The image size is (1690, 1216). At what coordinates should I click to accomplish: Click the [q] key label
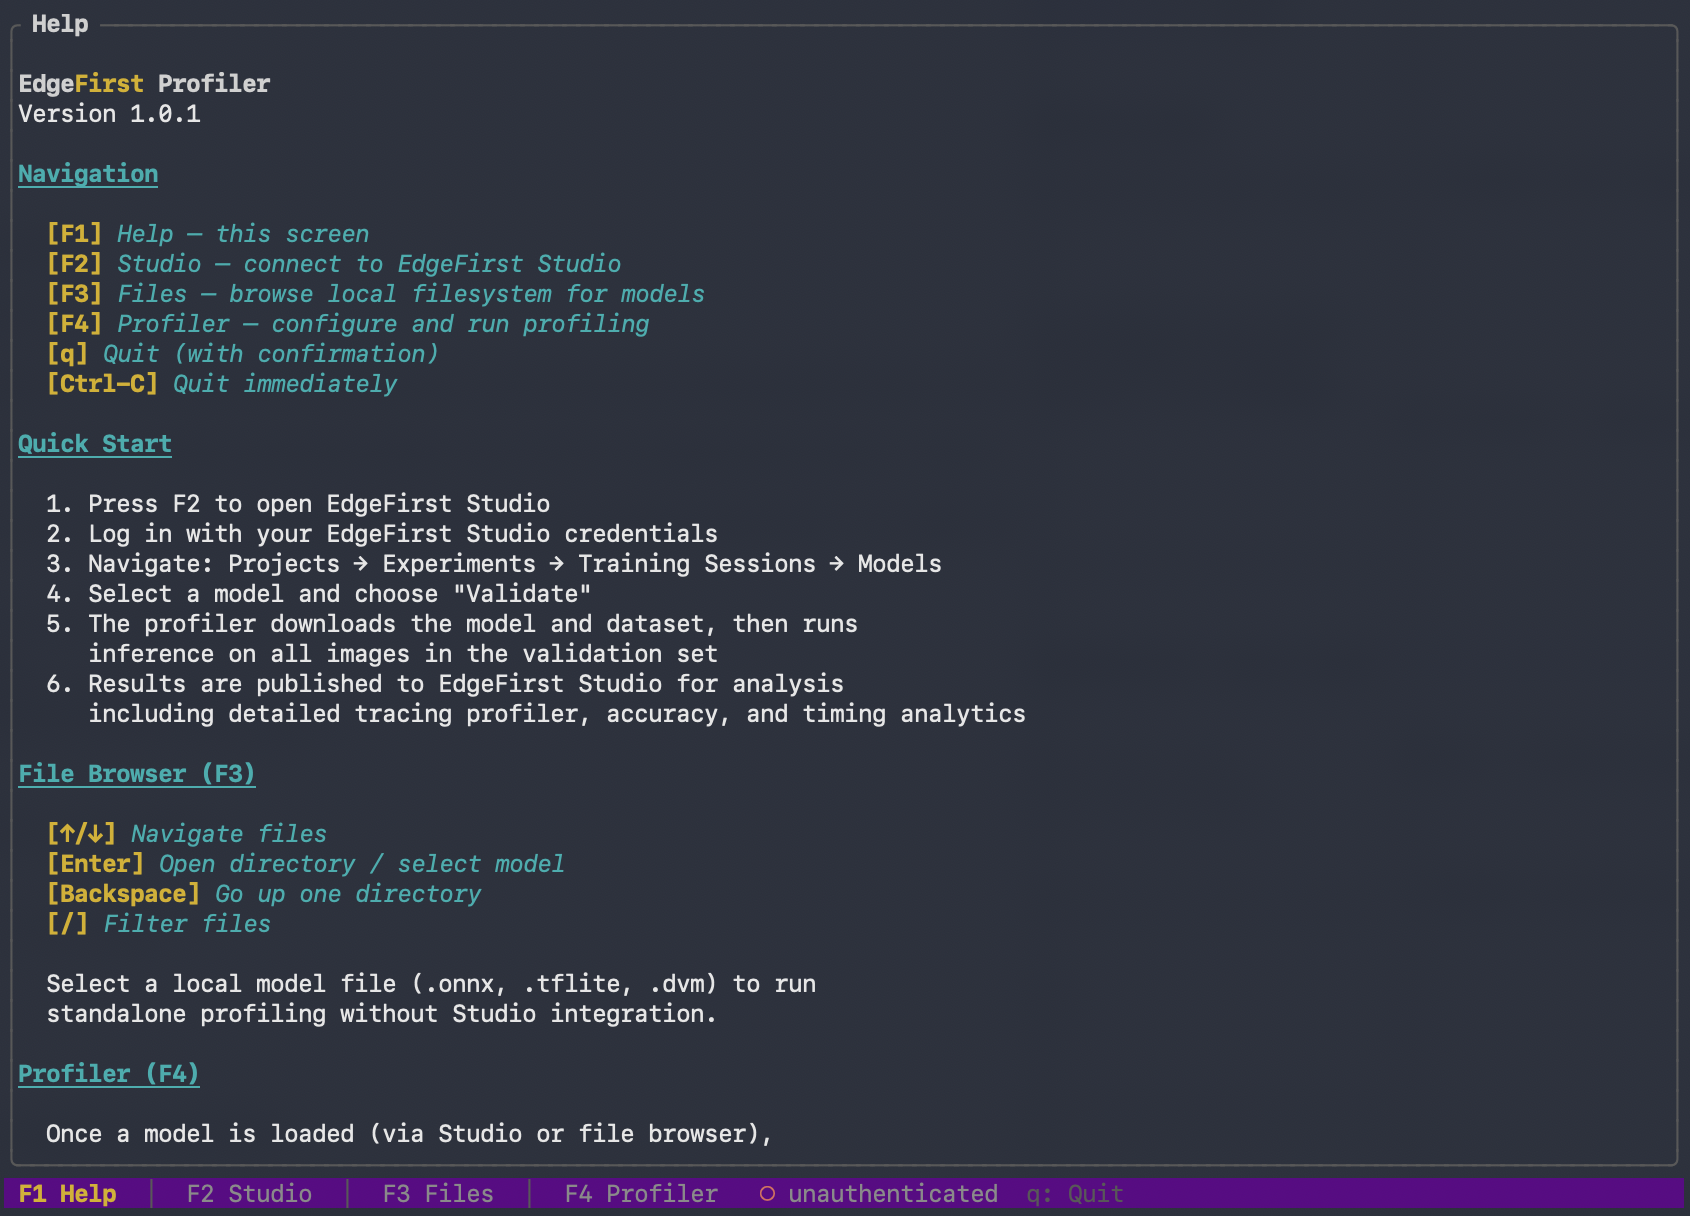tap(68, 354)
